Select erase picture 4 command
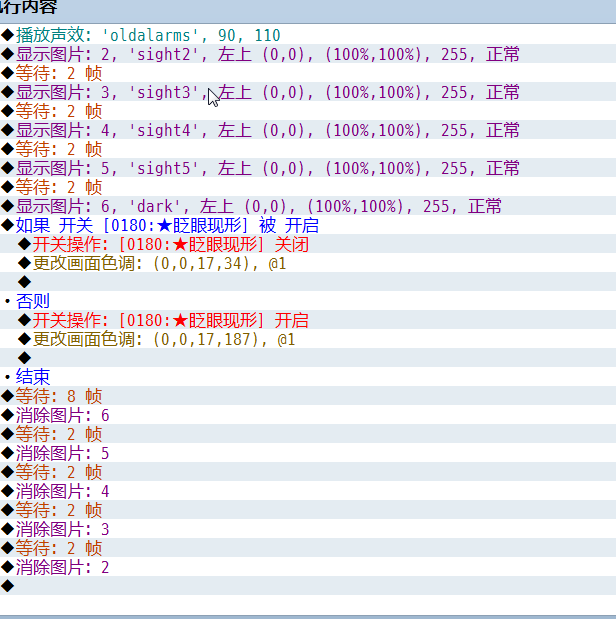Image resolution: width=616 pixels, height=619 pixels. click(x=308, y=491)
